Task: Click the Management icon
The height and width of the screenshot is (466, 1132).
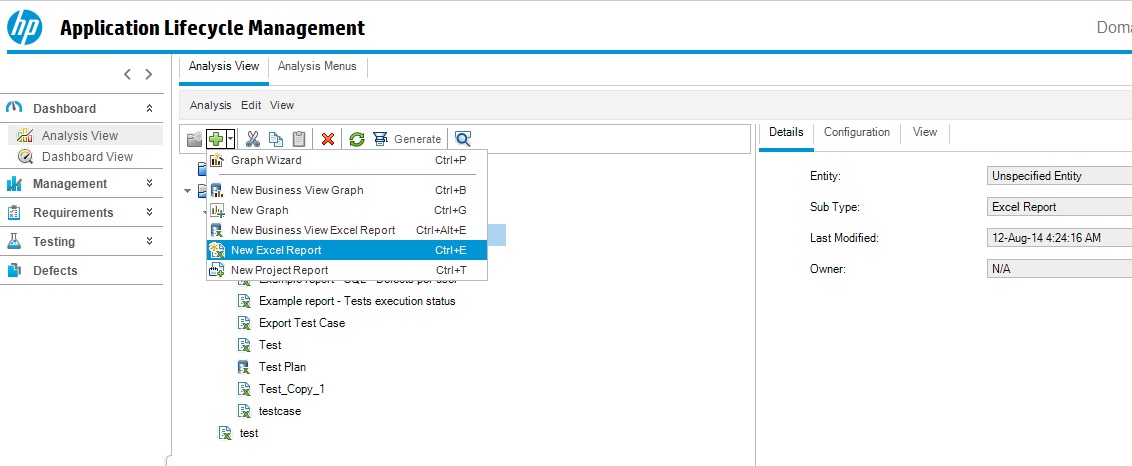Action: point(14,184)
